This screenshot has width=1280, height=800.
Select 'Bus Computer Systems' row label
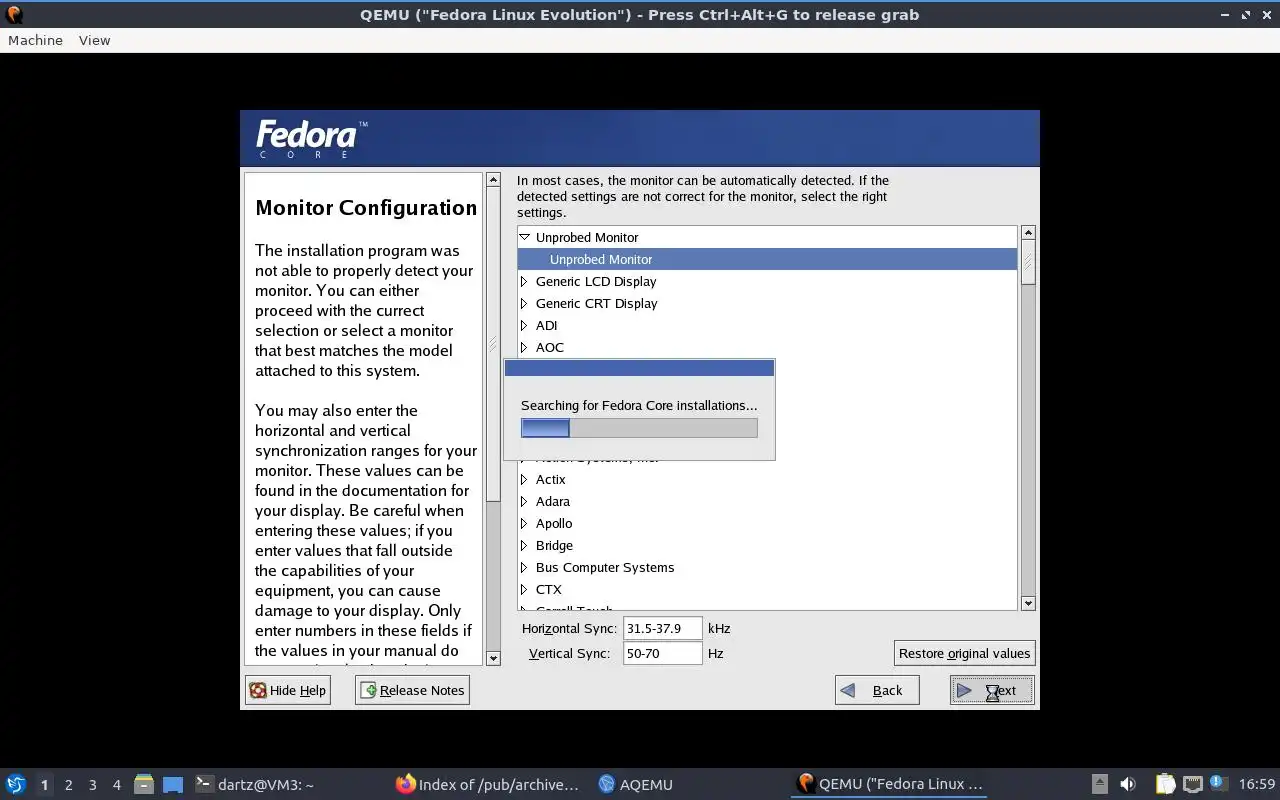605,567
